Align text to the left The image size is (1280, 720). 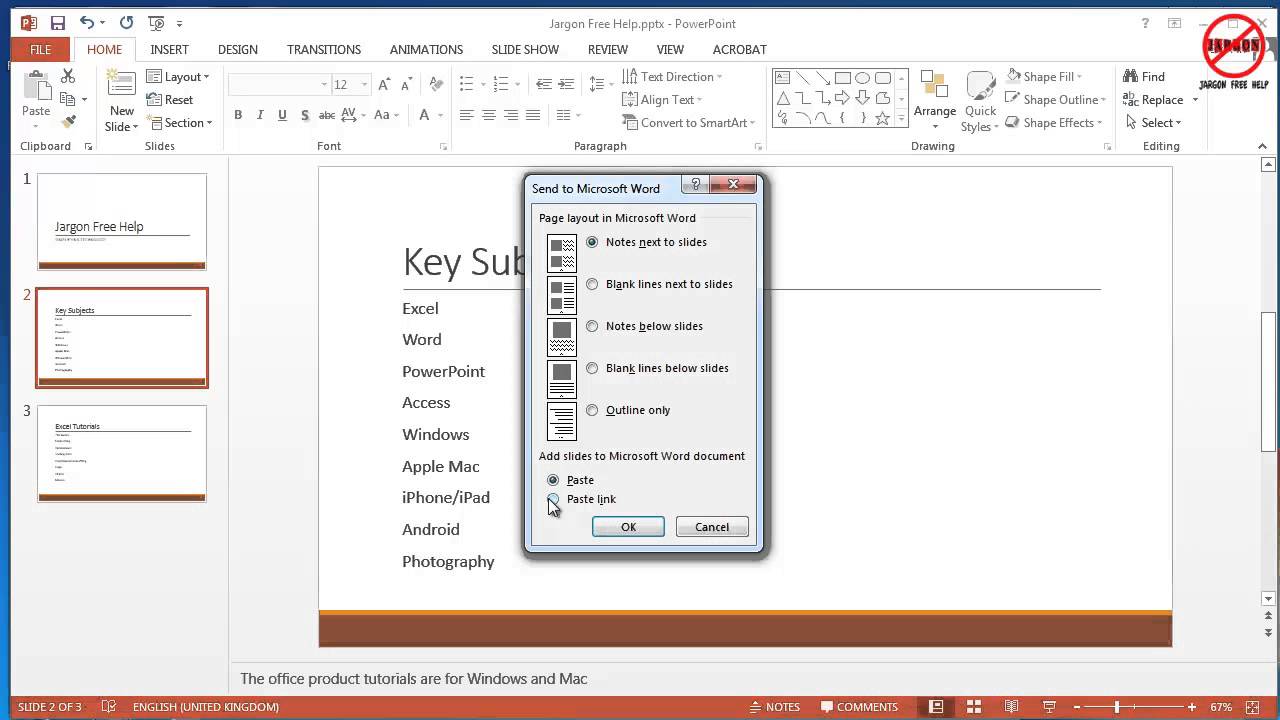[467, 115]
